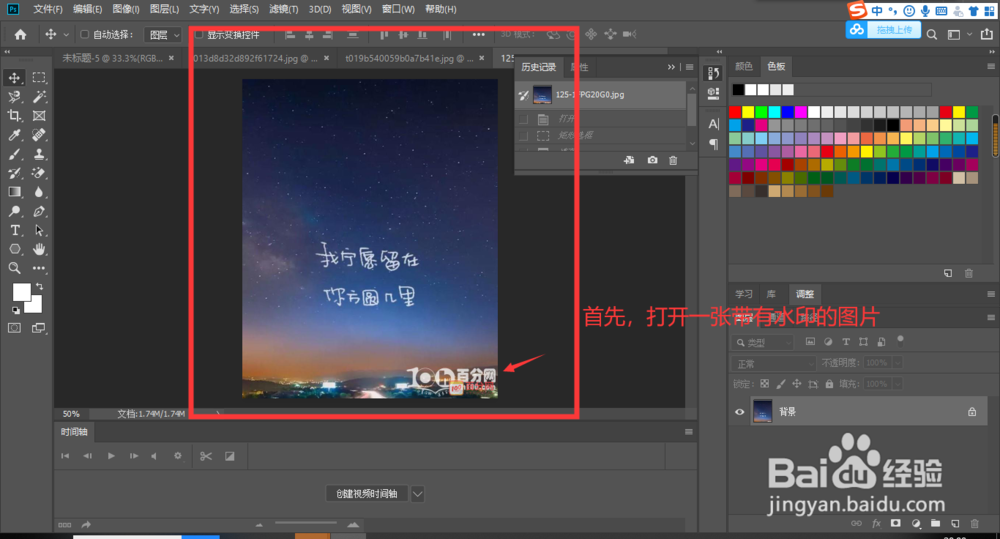Select the Pen tool
Image resolution: width=1000 pixels, height=539 pixels.
(39, 211)
